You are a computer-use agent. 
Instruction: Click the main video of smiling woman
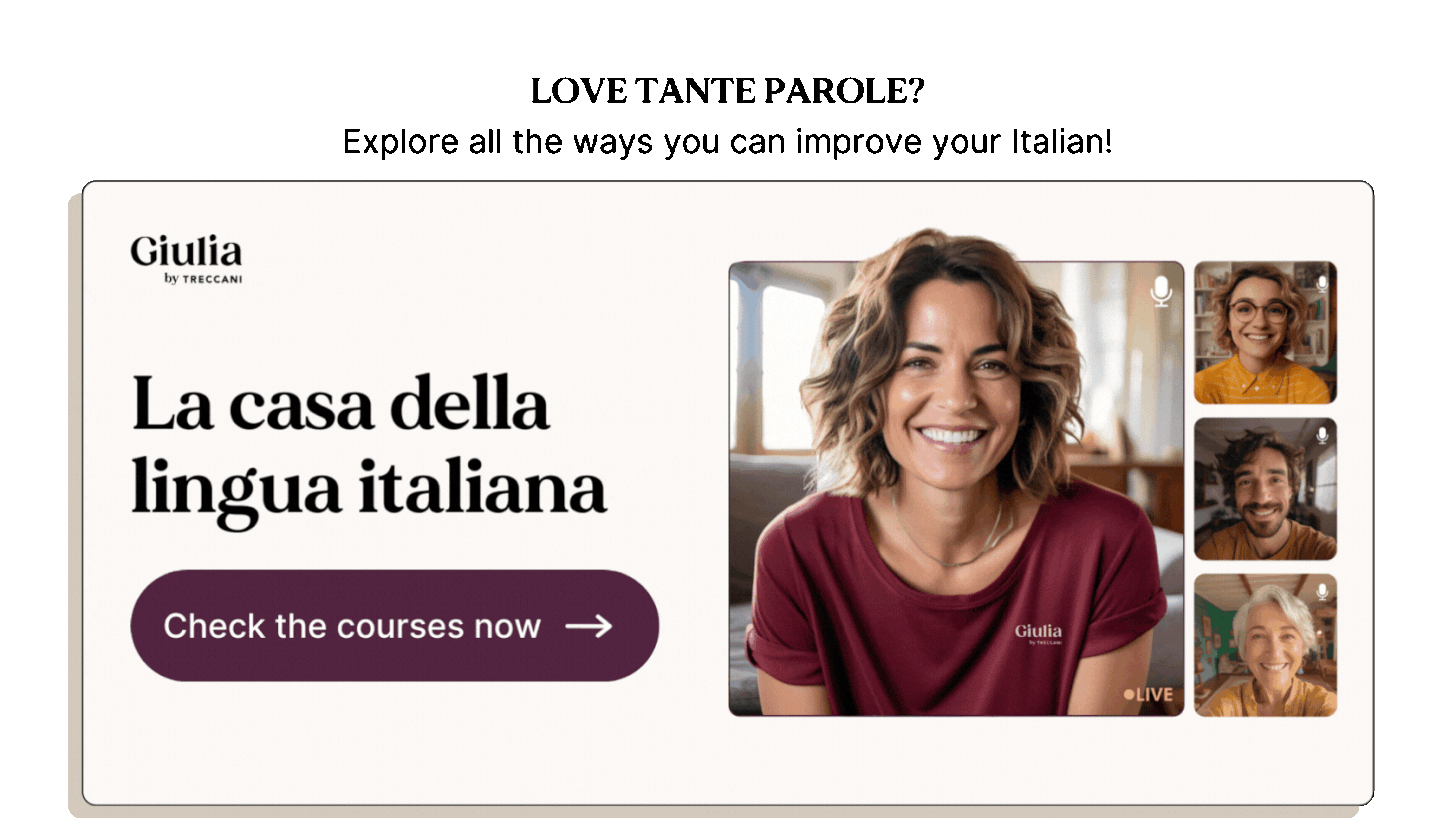coord(956,488)
